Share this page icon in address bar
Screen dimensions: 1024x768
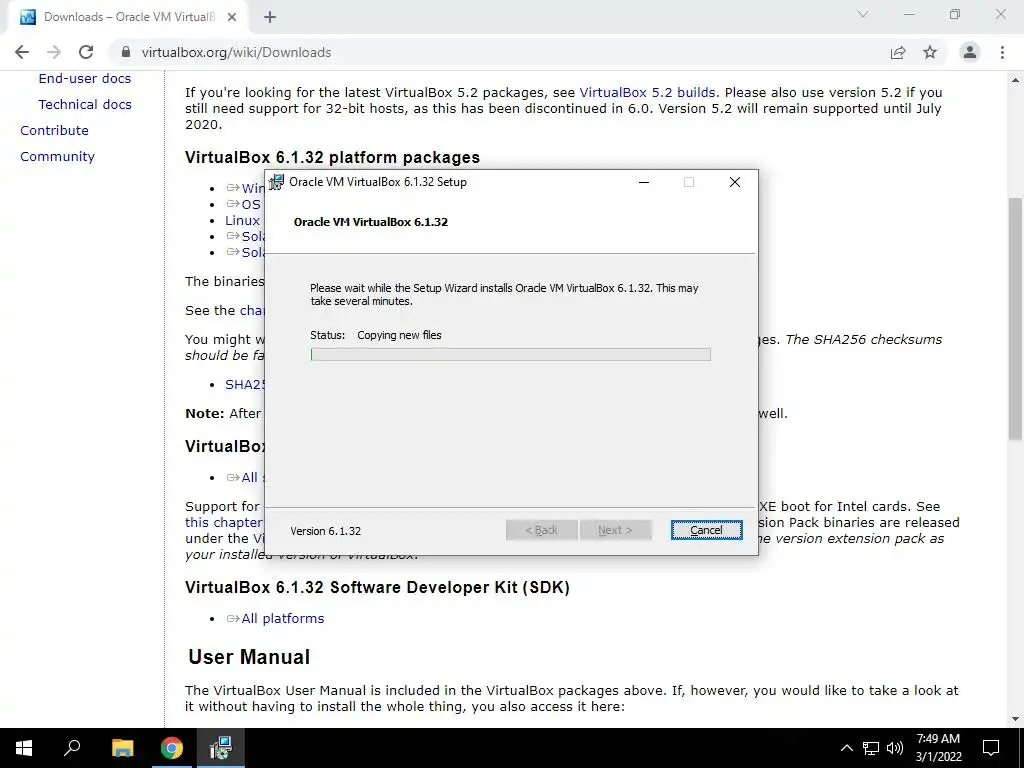coord(898,52)
